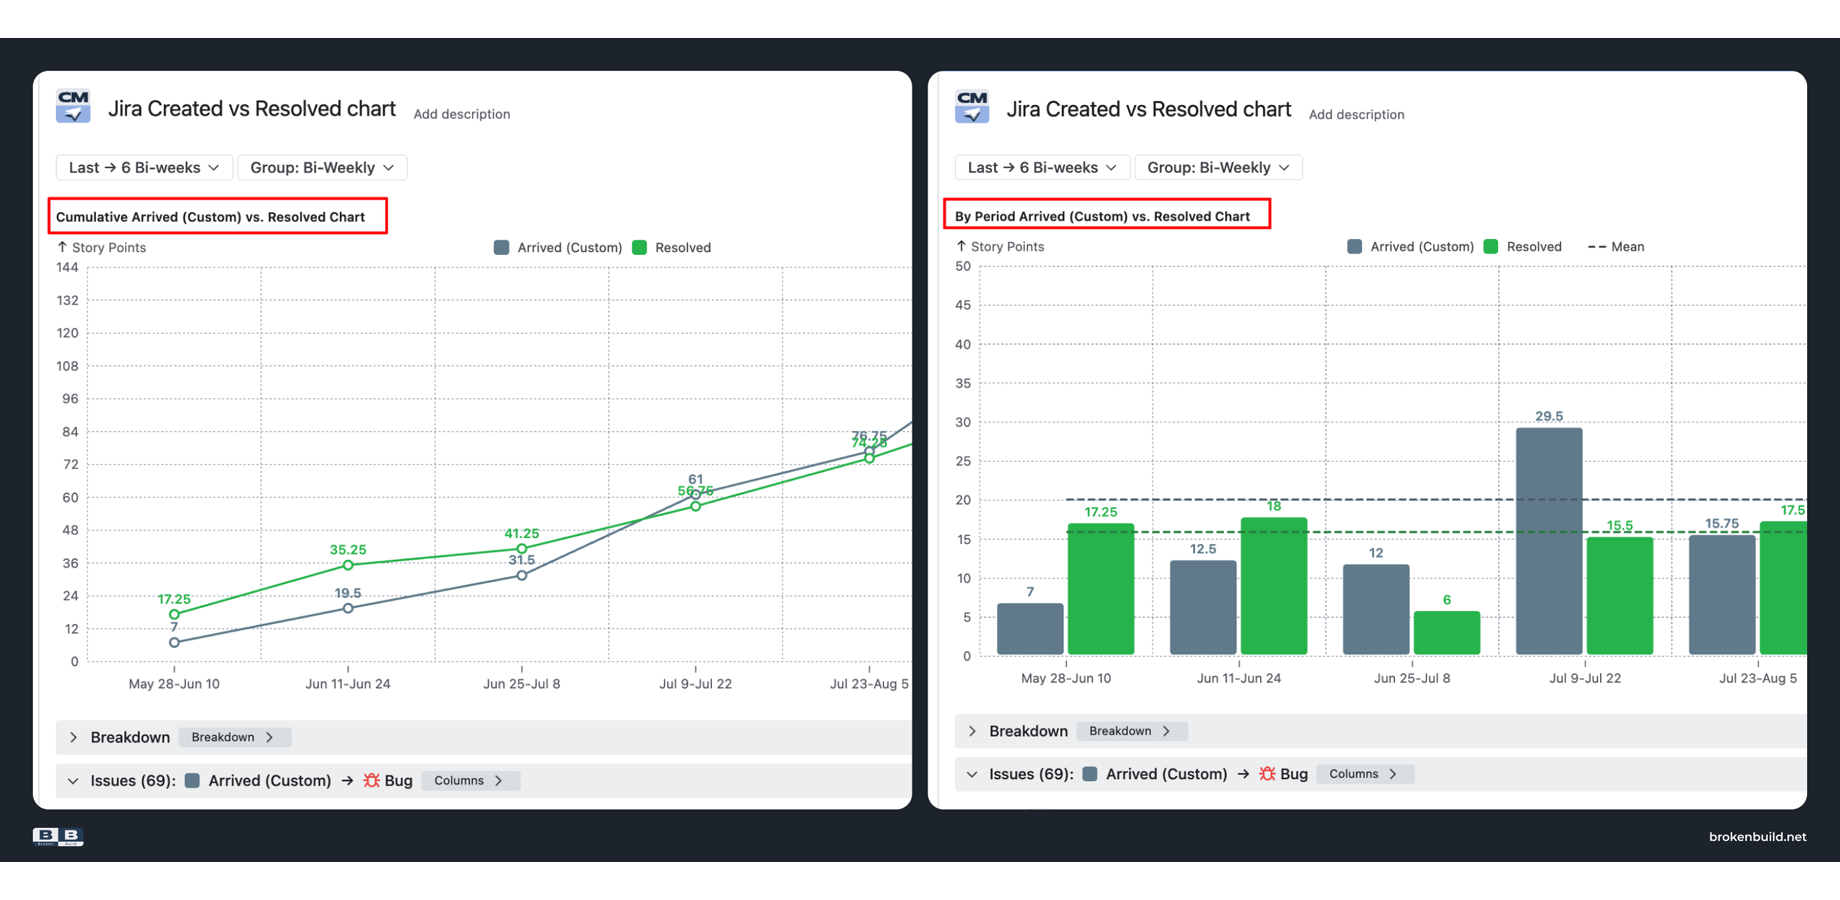Click the CM app icon in left chart panel
The height and width of the screenshot is (900, 1840).
pyautogui.click(x=73, y=106)
